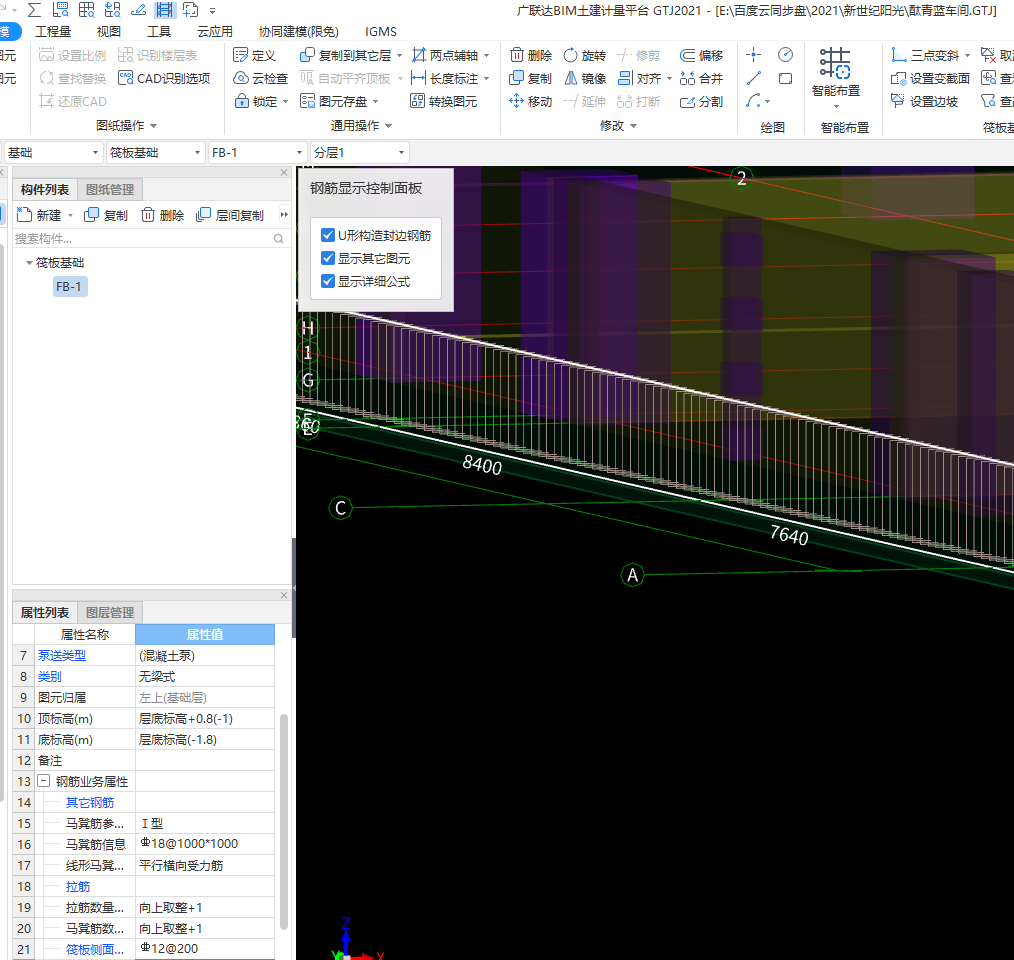Click the CAD识别选项 tool
1014x960 pixels.
tap(164, 78)
